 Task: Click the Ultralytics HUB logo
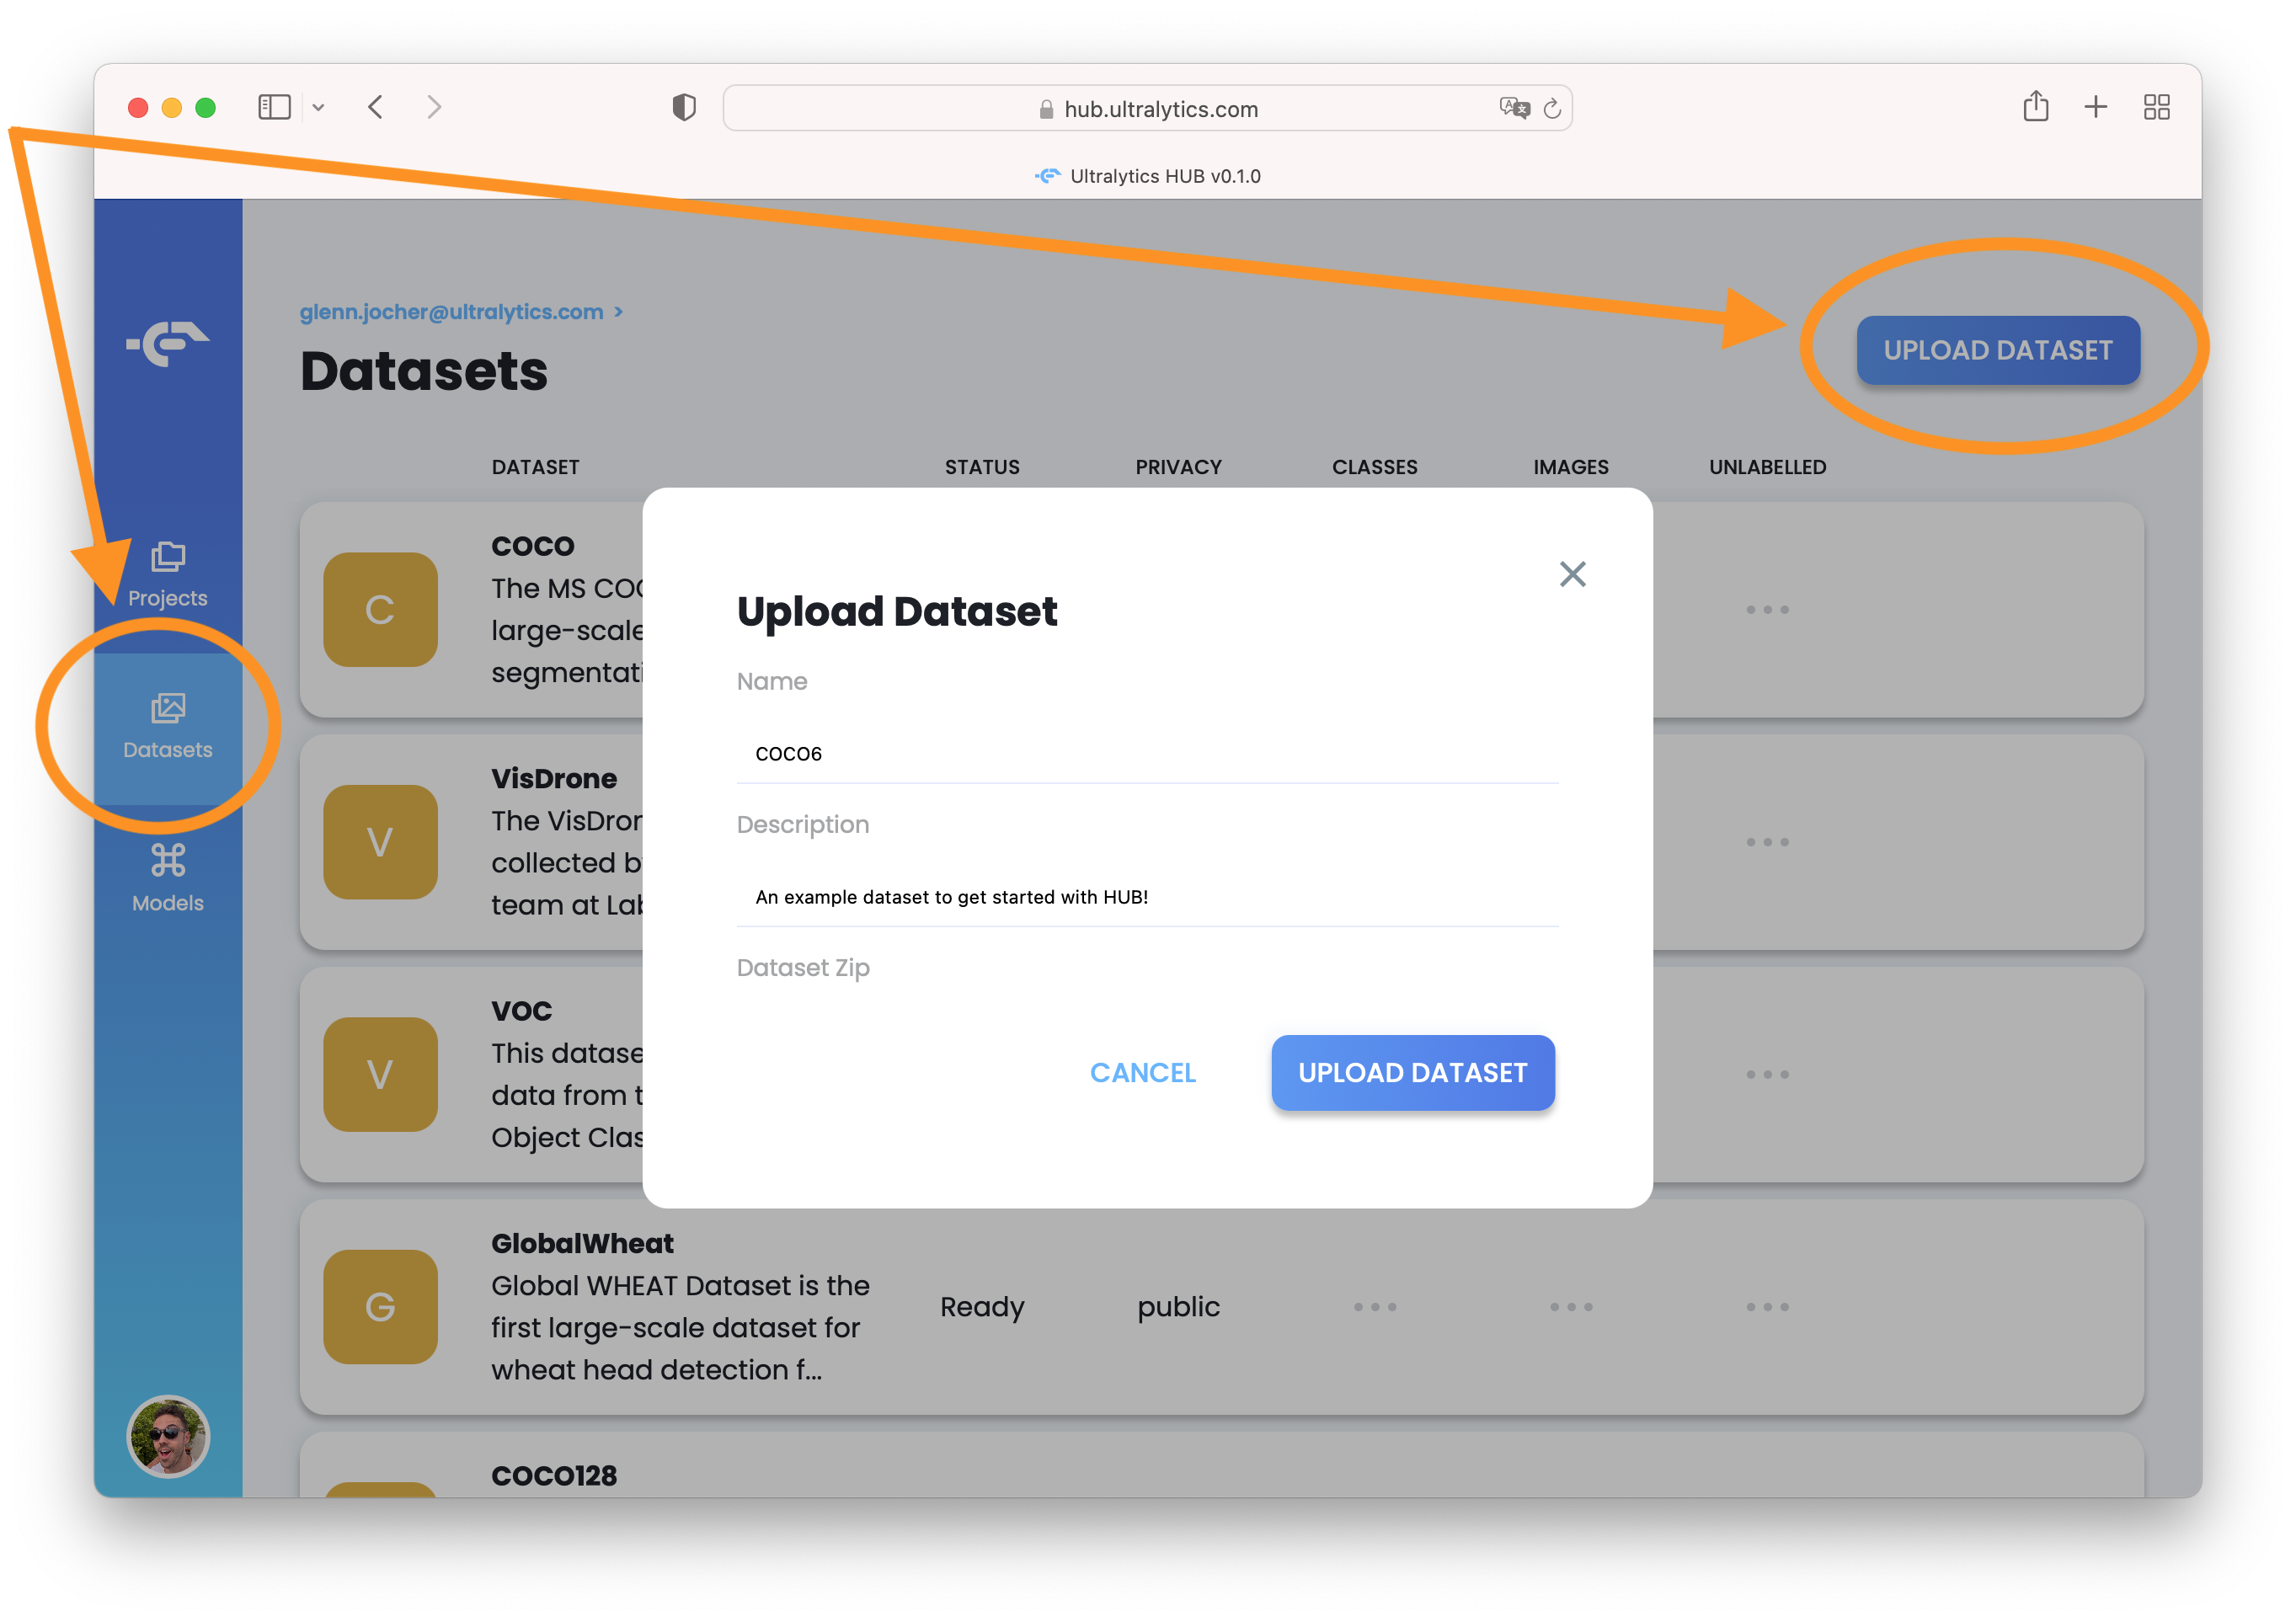[x=168, y=343]
